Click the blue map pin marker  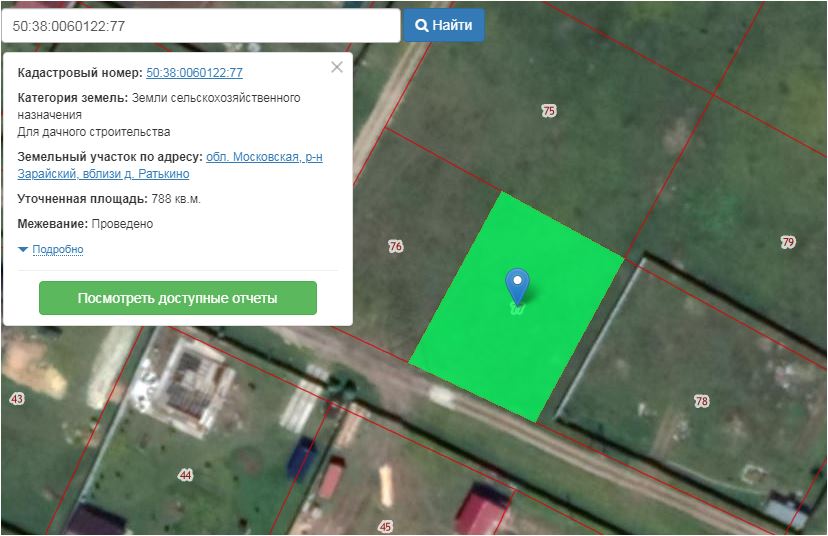point(517,286)
